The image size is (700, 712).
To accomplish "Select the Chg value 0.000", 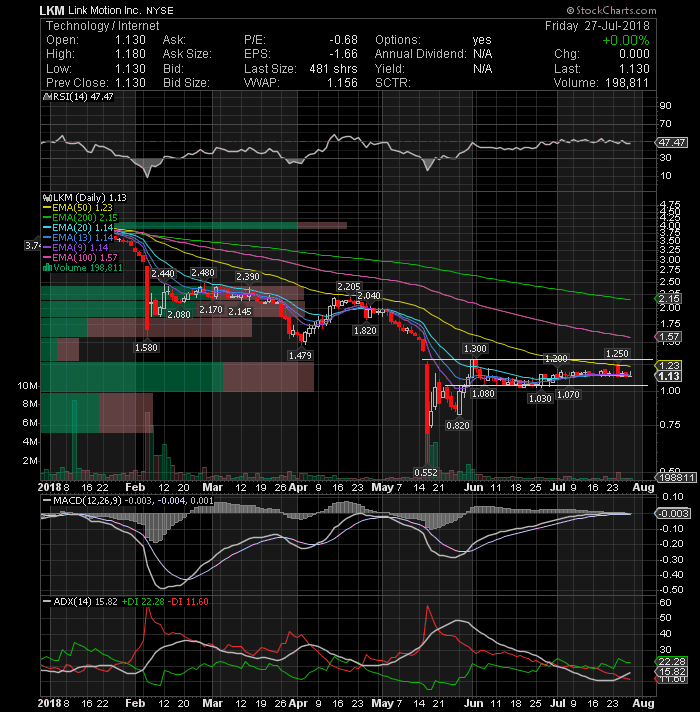I will click(634, 54).
